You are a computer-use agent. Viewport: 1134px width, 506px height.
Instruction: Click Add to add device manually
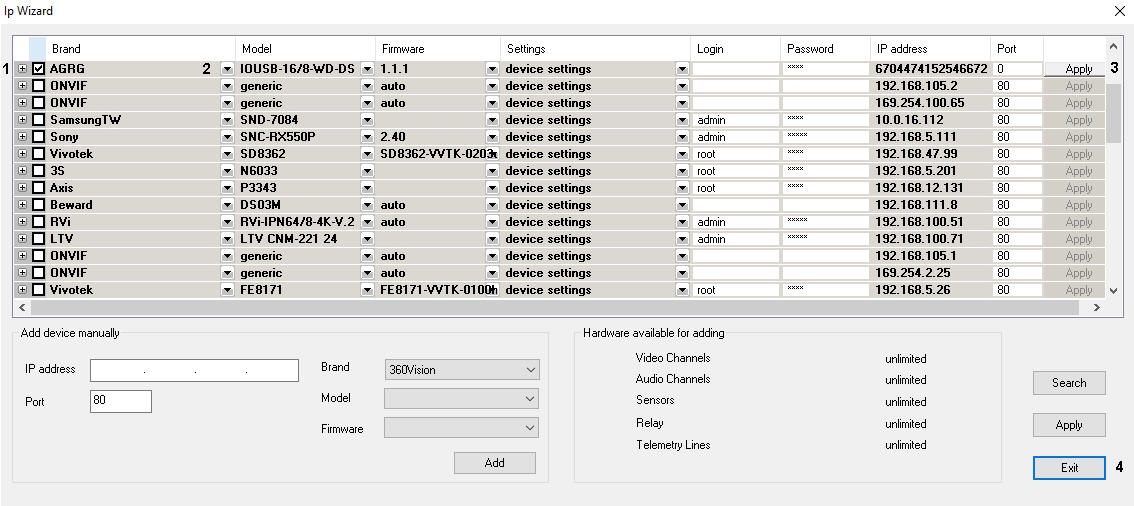click(494, 463)
